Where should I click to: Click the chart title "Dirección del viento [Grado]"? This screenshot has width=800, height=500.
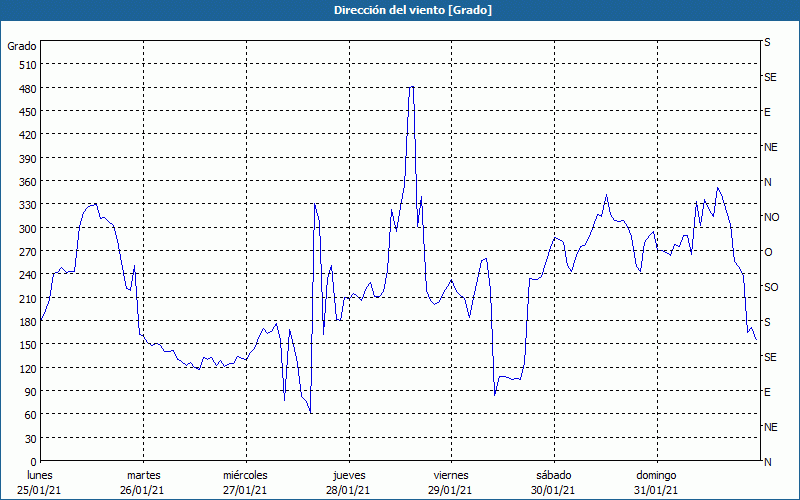(x=413, y=10)
